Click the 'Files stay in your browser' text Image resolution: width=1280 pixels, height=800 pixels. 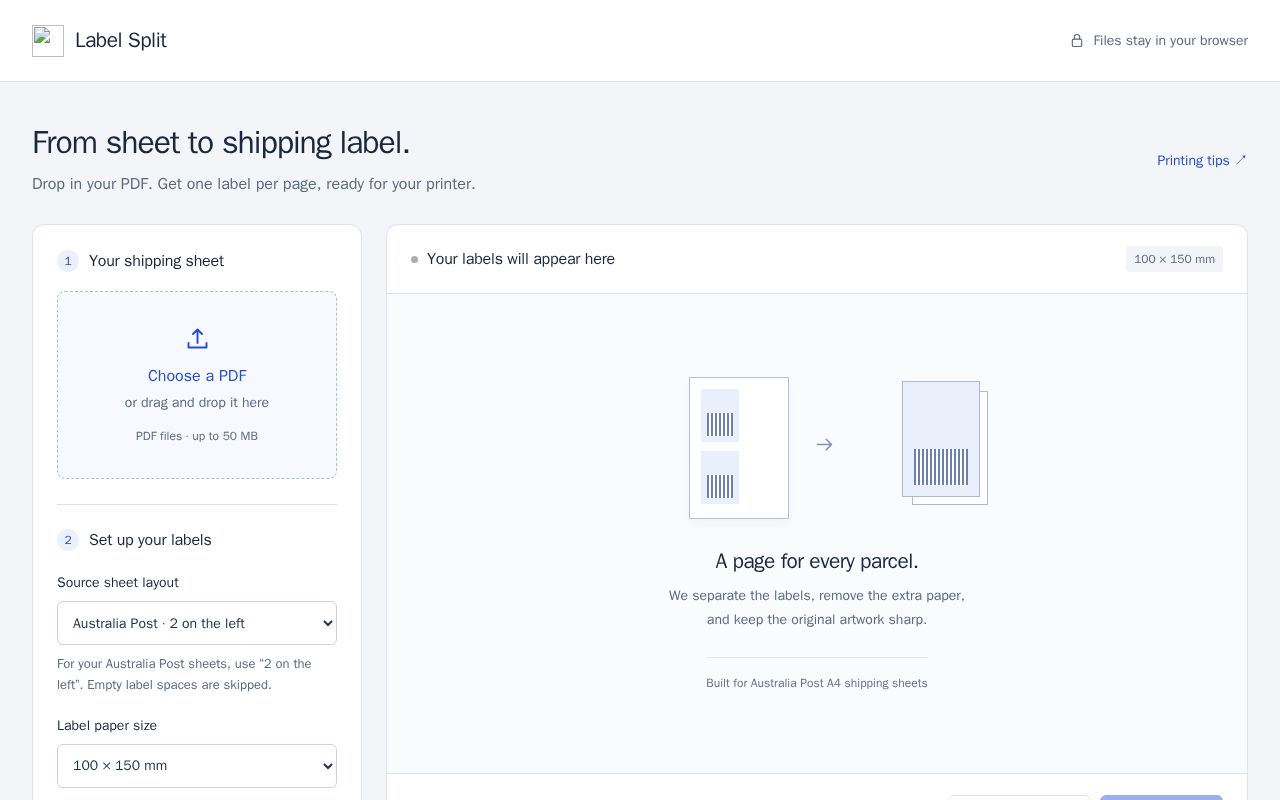(x=1170, y=41)
